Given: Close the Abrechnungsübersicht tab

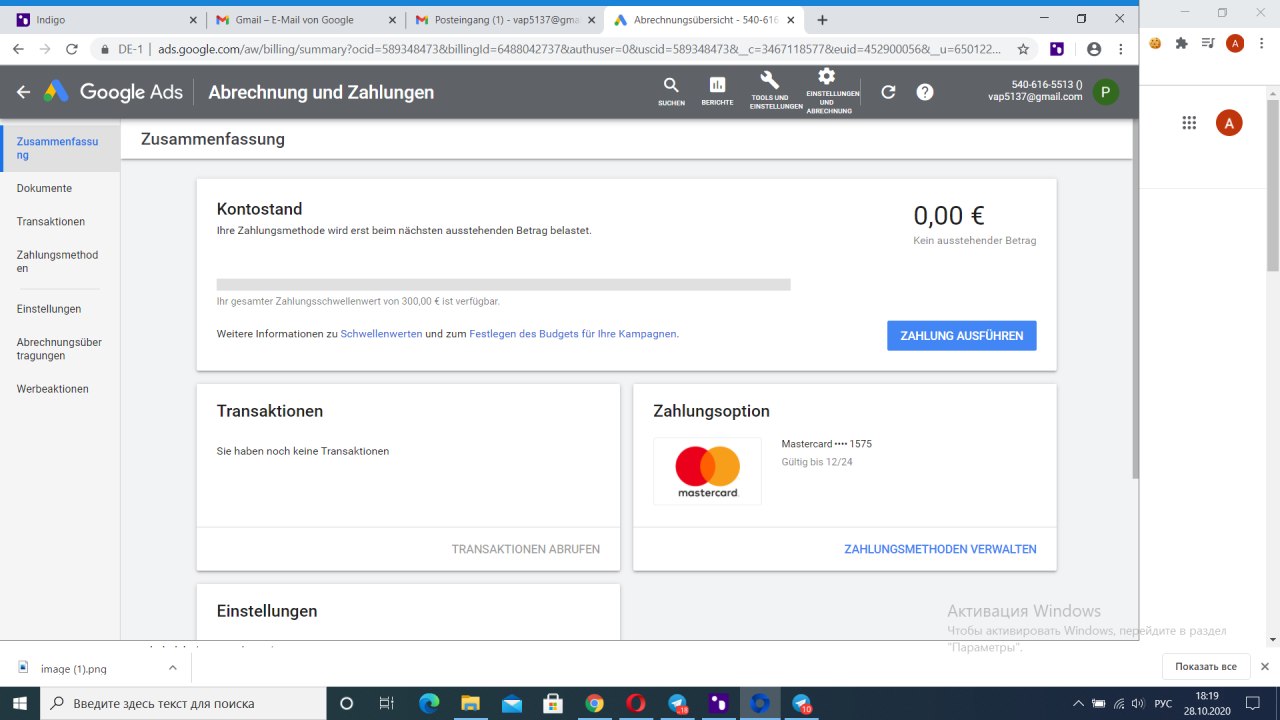Looking at the screenshot, I should [x=789, y=20].
